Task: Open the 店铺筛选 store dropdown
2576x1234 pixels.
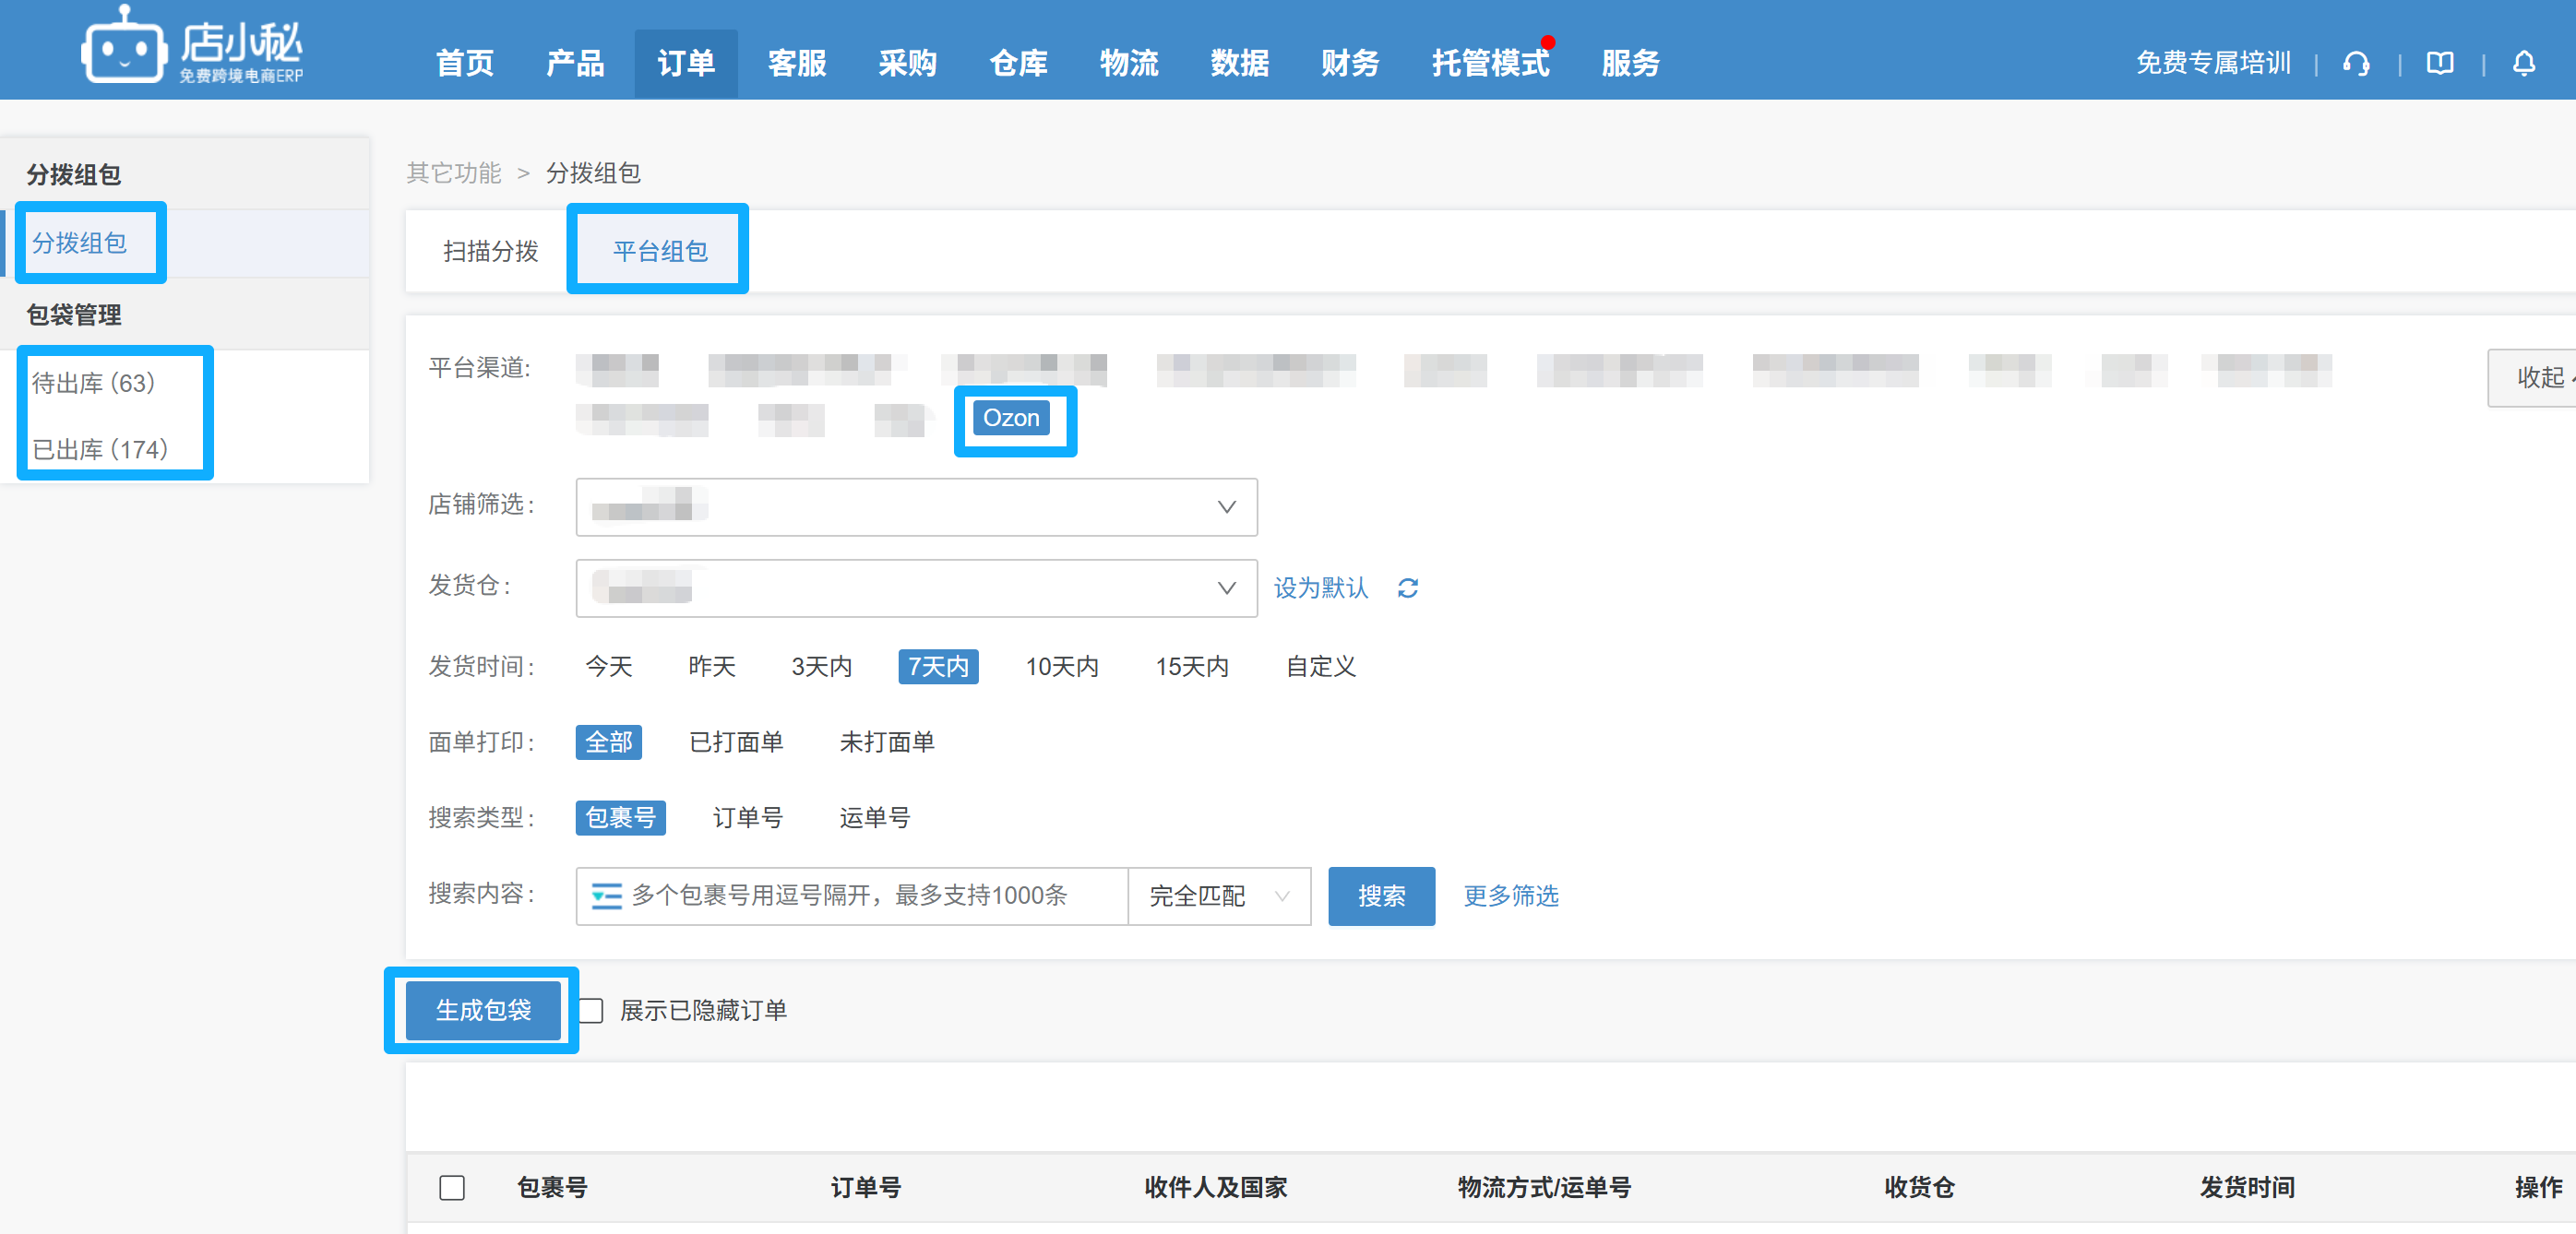Action: (x=916, y=507)
